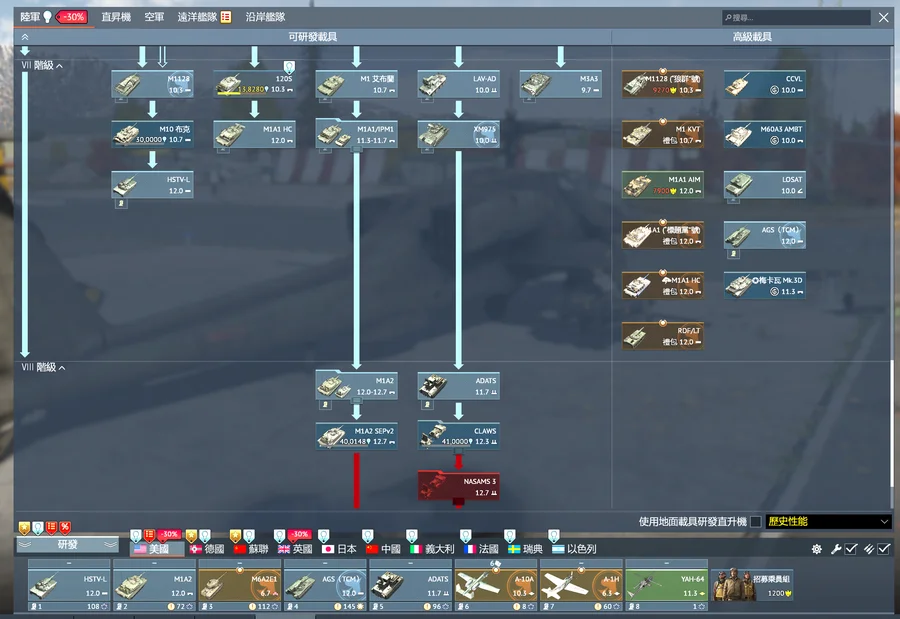Viewport: 900px width, 619px height.
Task: Open the 歷史性能 game mode dropdown
Action: click(828, 522)
